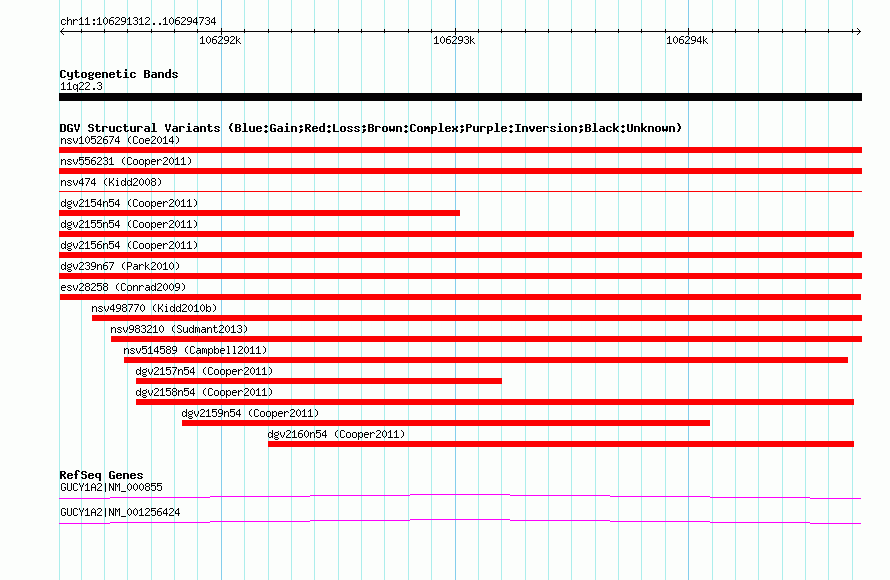Click the magenta line for GUCY1A2|NM_000855
This screenshot has width=890, height=580.
tap(460, 496)
